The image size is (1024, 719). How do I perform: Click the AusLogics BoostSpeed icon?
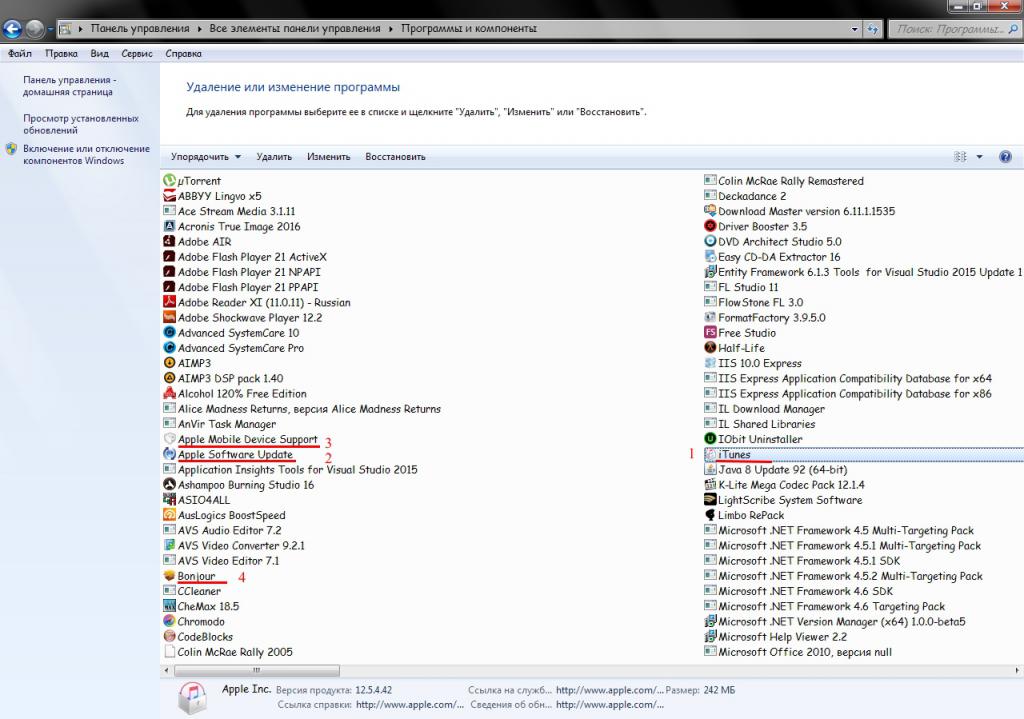click(x=169, y=515)
